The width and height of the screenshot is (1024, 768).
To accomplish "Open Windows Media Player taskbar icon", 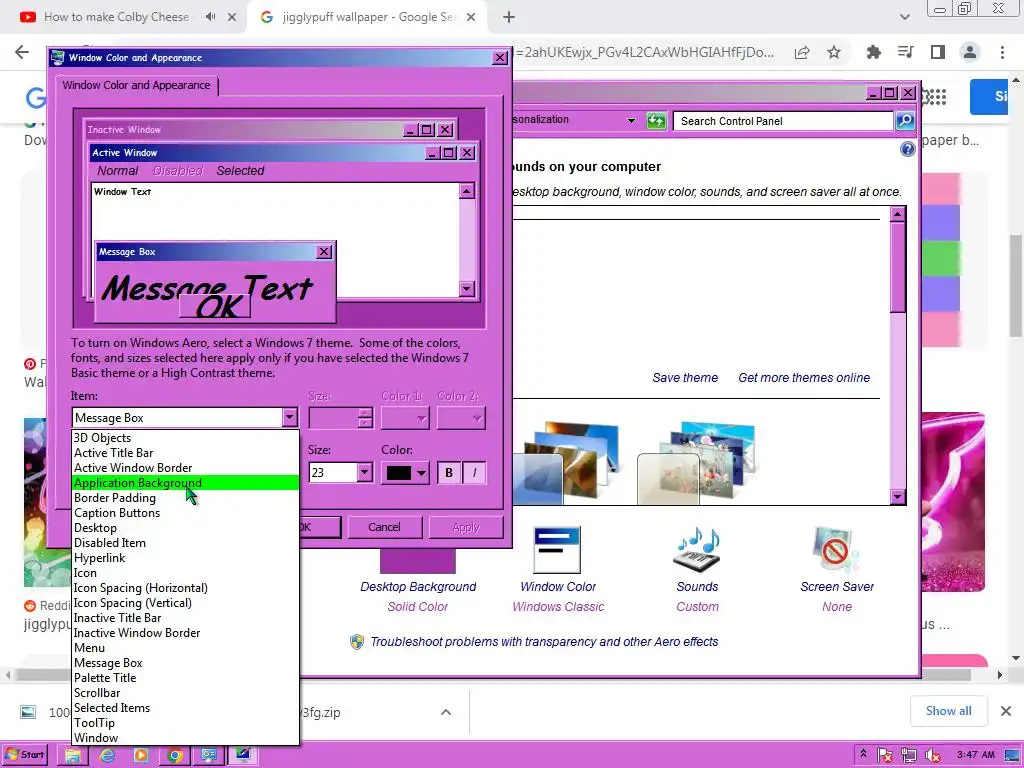I will [x=140, y=756].
